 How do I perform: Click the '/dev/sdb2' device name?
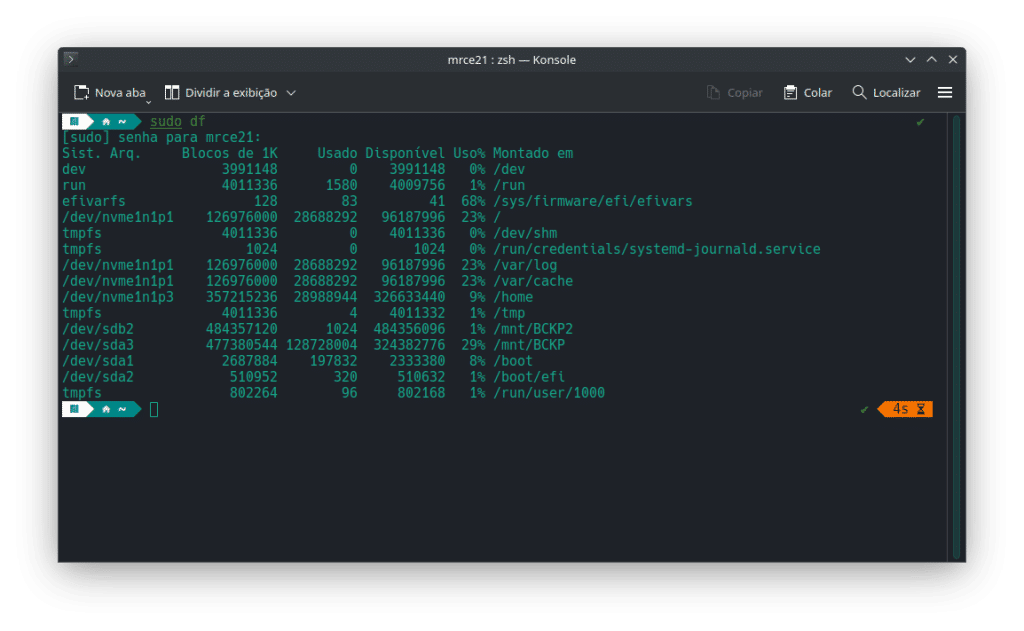97,329
